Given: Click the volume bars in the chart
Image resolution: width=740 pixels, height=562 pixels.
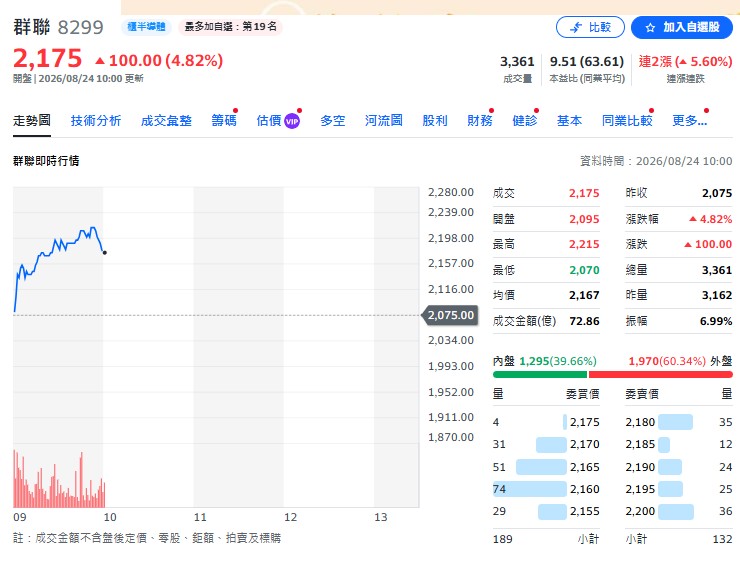Looking at the screenshot, I should (x=59, y=479).
